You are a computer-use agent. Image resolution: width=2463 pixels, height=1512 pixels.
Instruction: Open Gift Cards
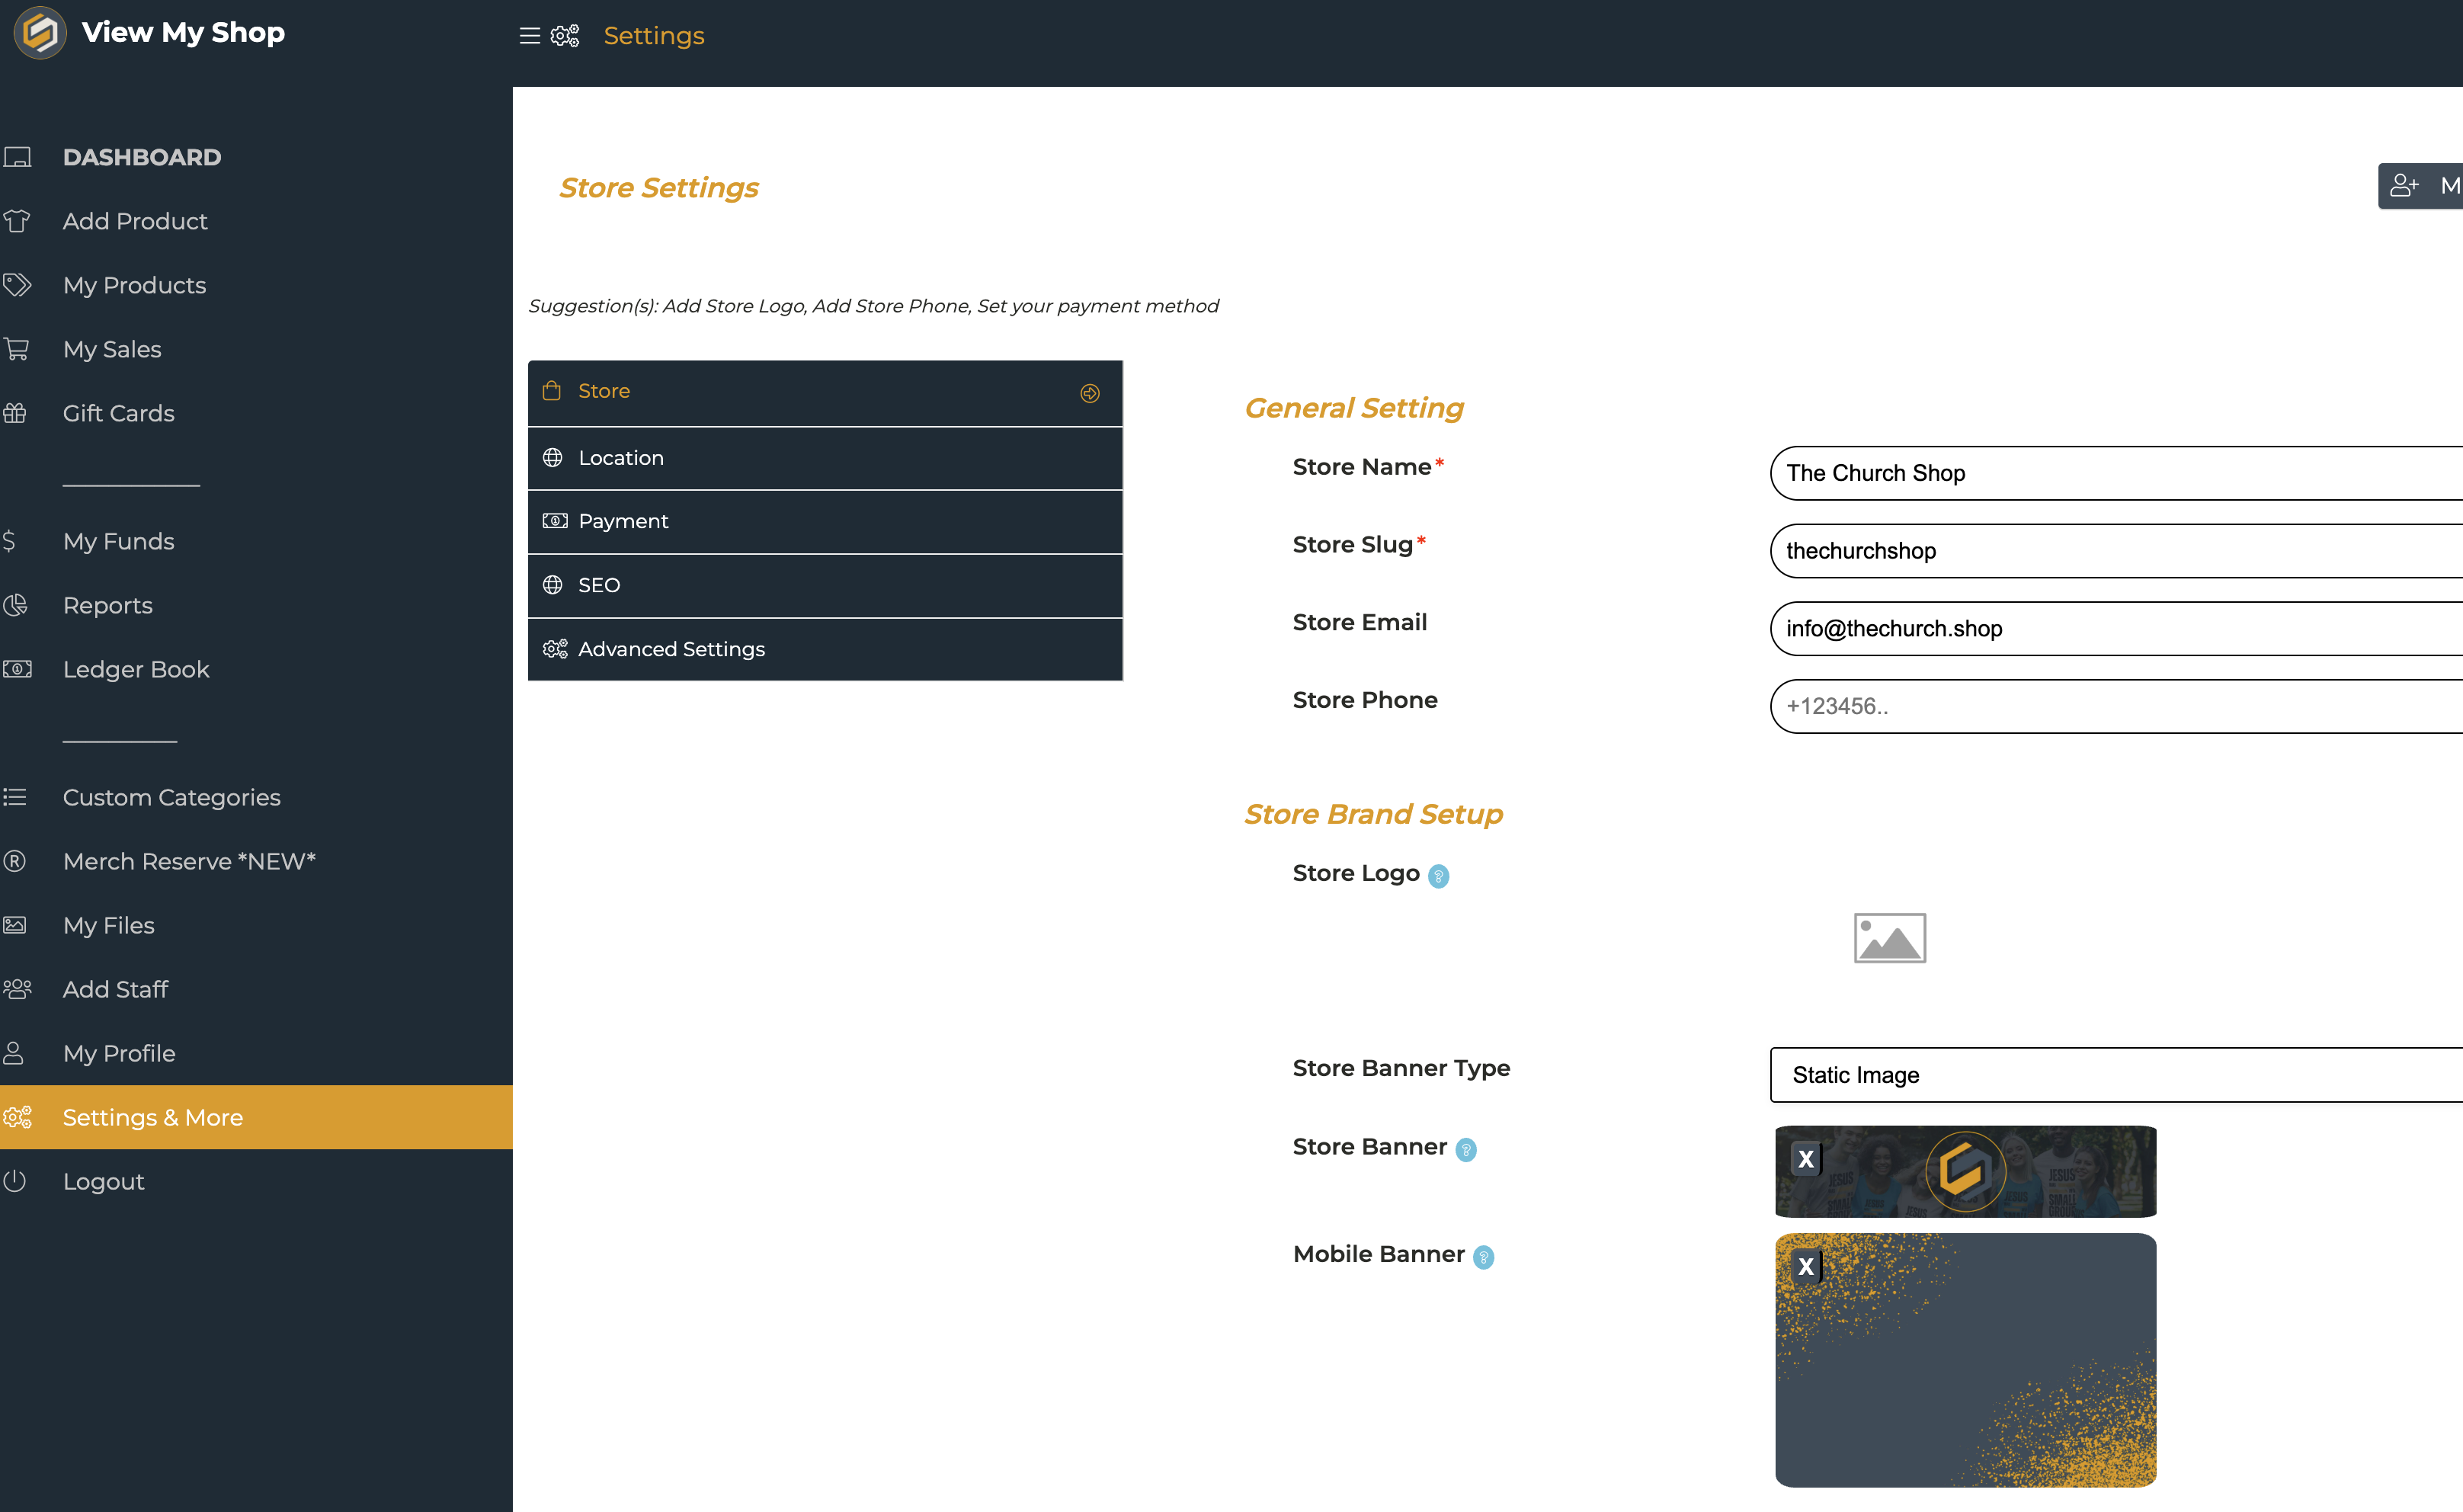(x=119, y=413)
